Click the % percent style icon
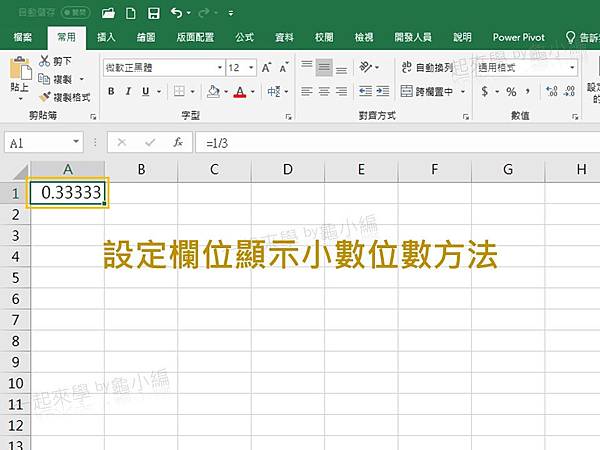Image resolution: width=600 pixels, height=450 pixels. pos(511,91)
